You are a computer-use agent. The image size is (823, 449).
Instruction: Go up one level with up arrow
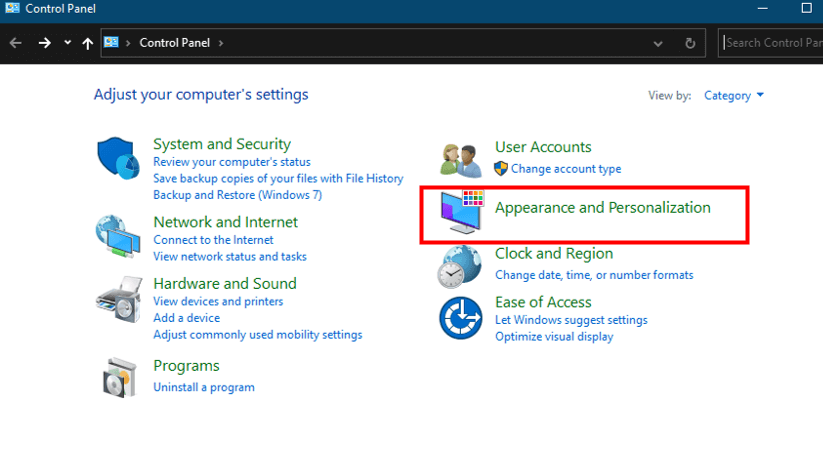pos(88,43)
